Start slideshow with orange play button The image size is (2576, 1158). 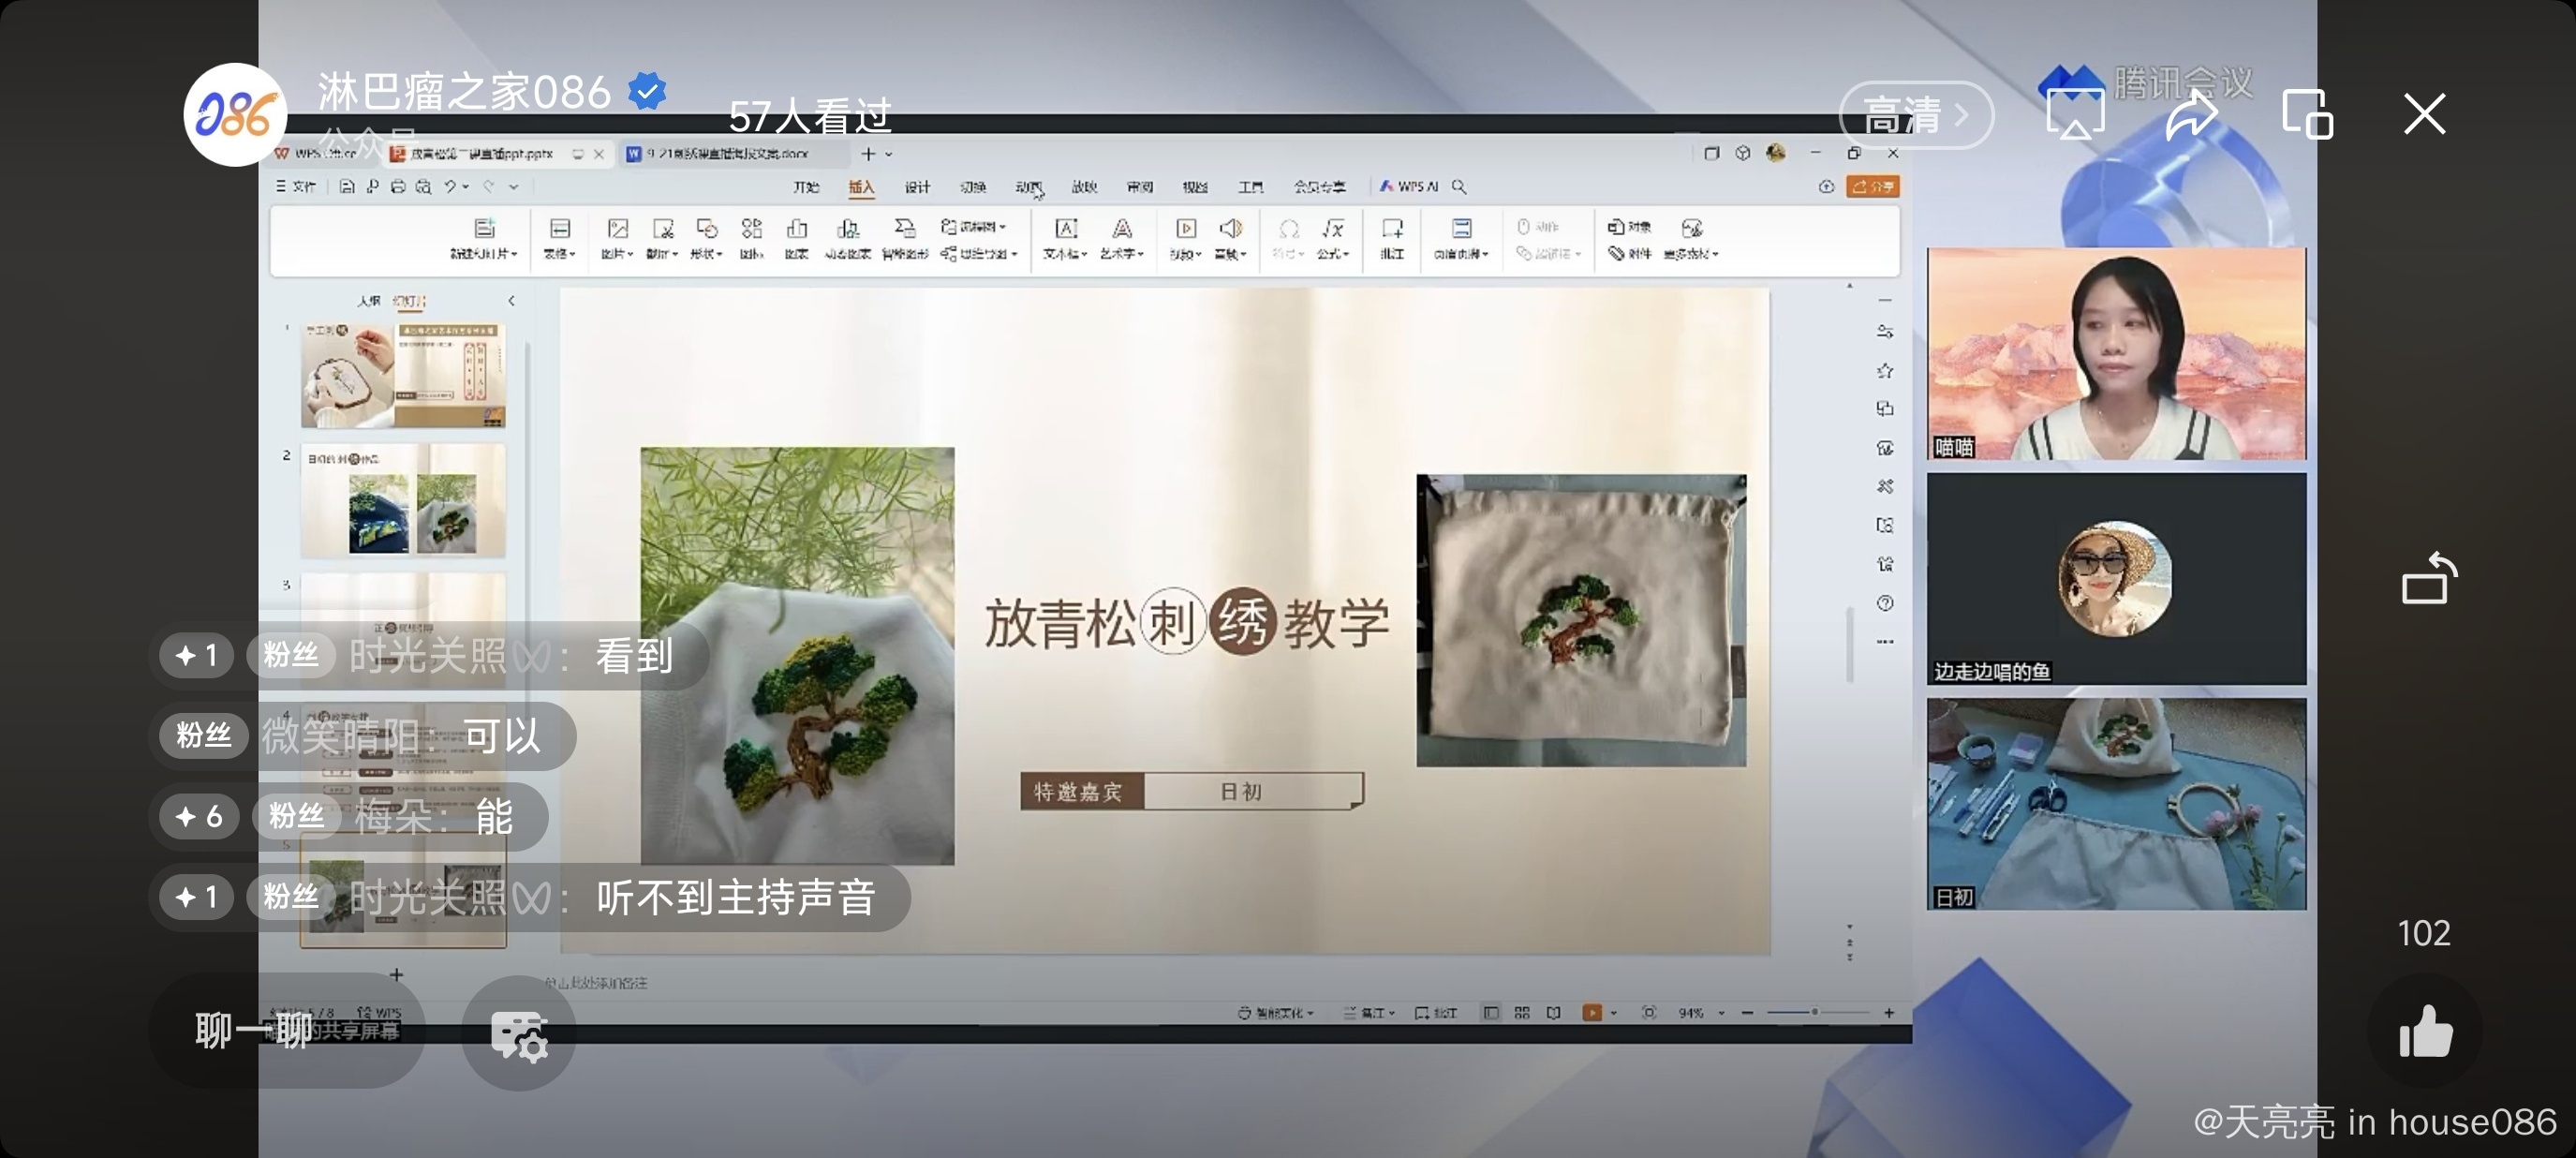pyautogui.click(x=1592, y=1013)
